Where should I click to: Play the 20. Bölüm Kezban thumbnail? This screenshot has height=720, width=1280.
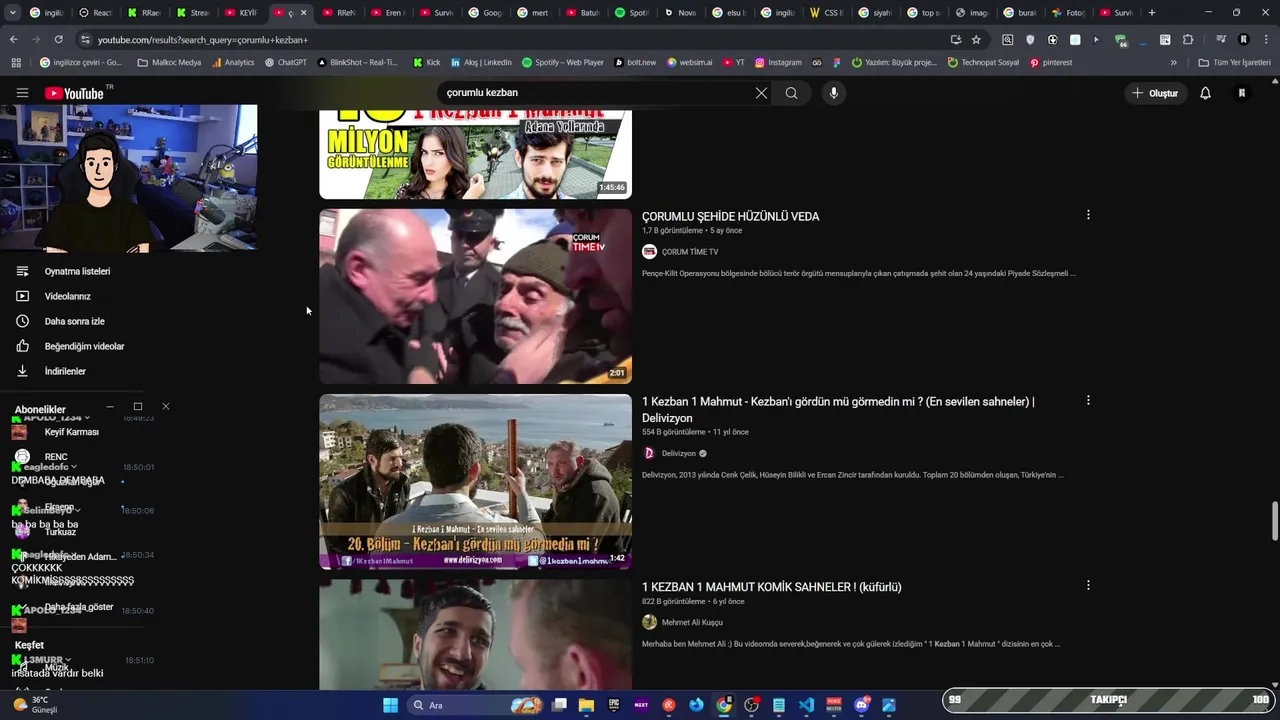[x=475, y=481]
